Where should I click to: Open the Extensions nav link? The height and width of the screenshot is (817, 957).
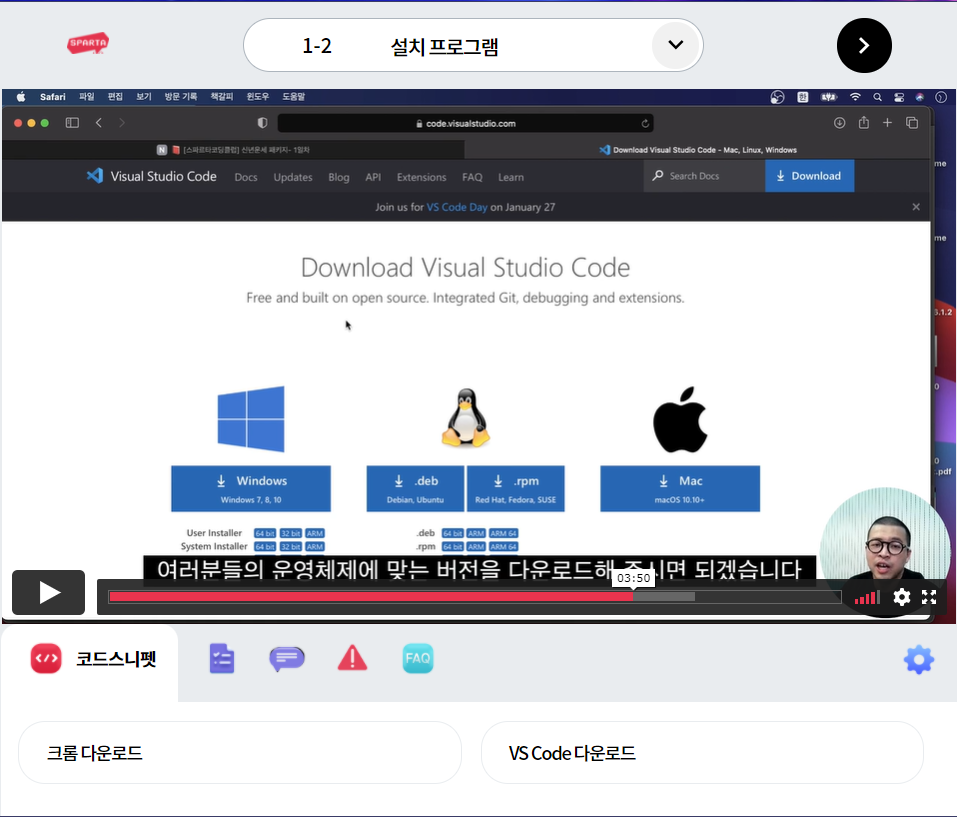coord(421,177)
